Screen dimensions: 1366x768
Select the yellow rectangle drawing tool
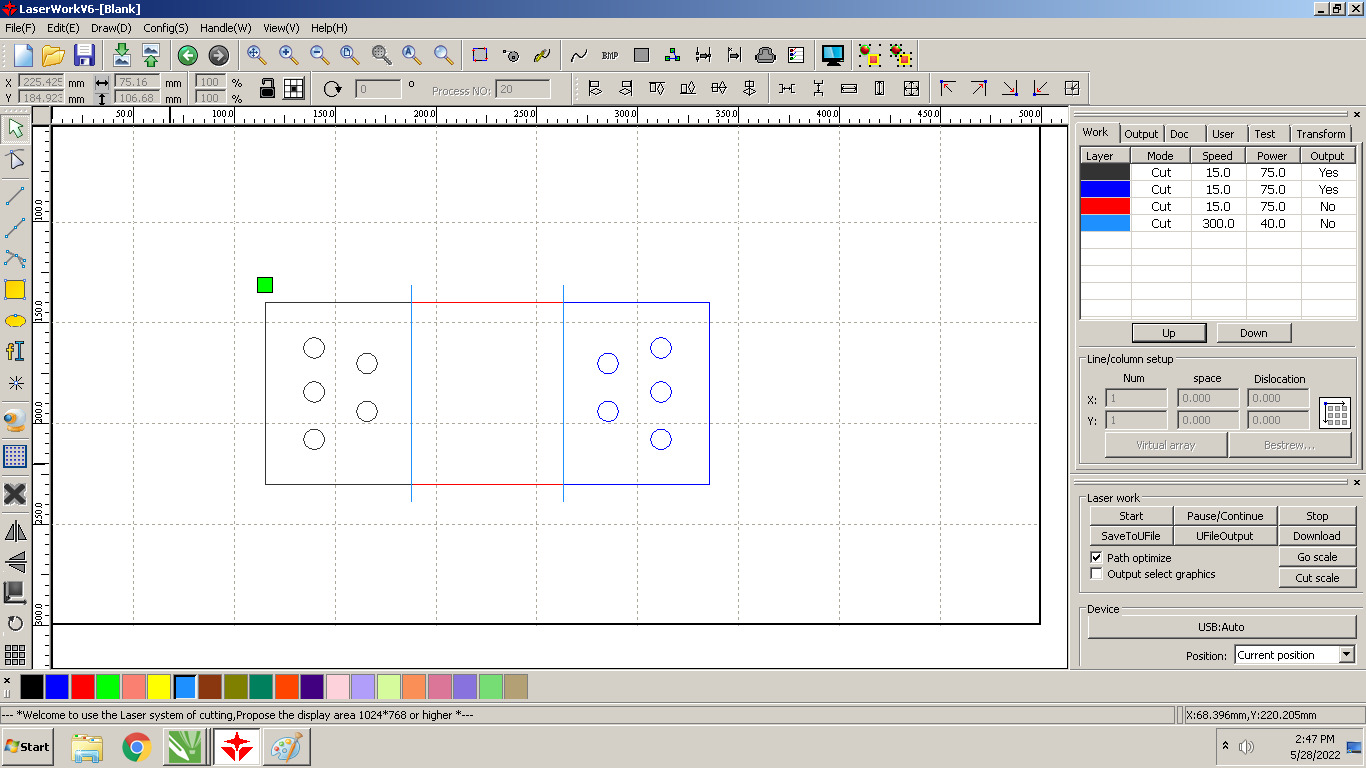(x=15, y=290)
